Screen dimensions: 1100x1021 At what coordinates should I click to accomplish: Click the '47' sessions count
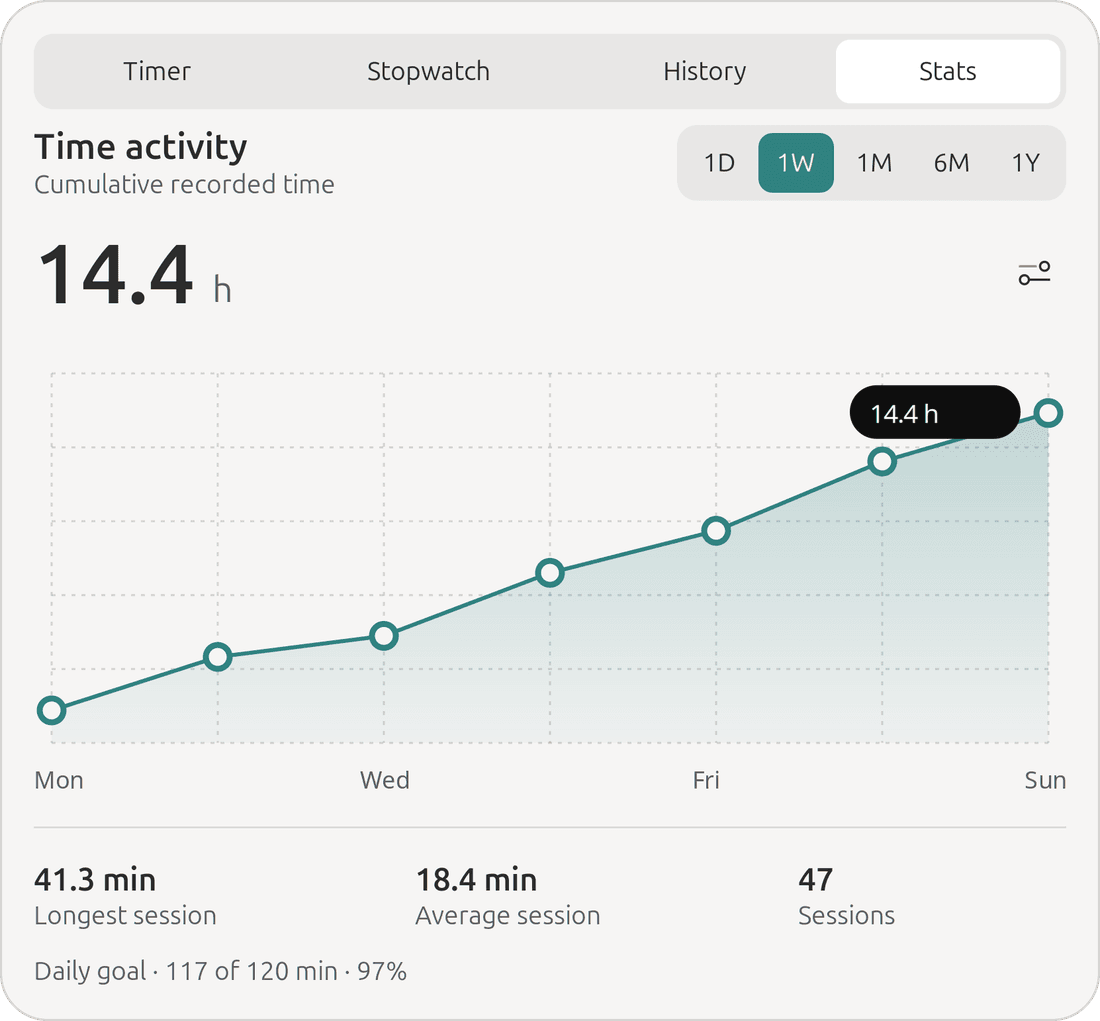(x=815, y=880)
